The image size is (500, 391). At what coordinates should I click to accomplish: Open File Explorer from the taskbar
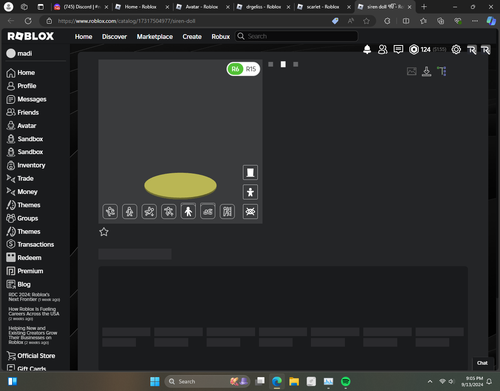point(294,381)
